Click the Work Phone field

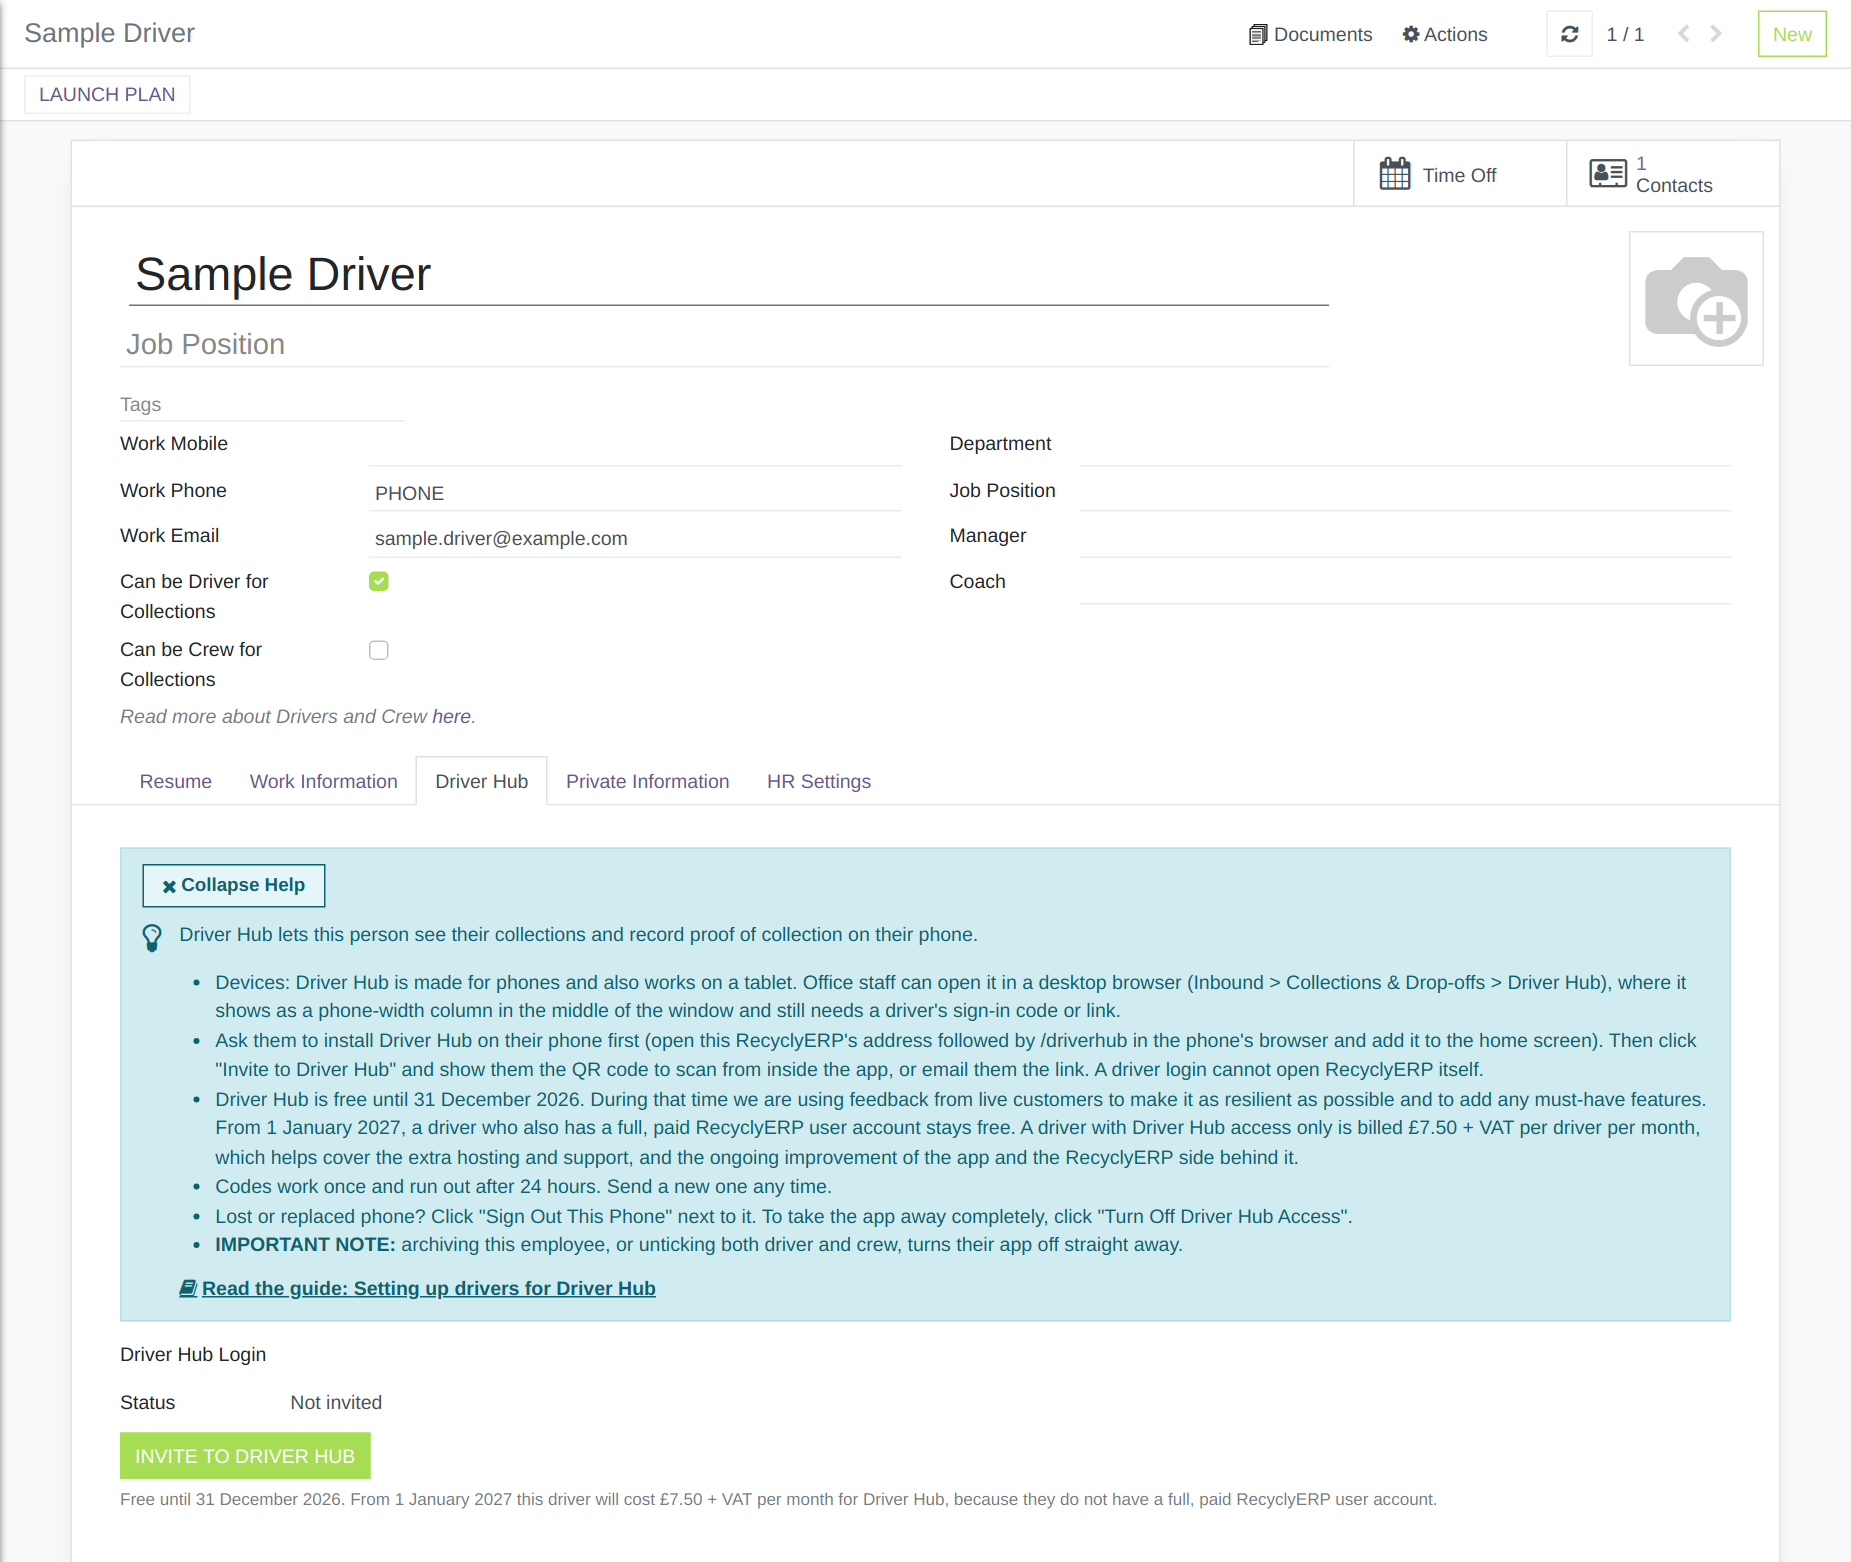click(x=635, y=492)
